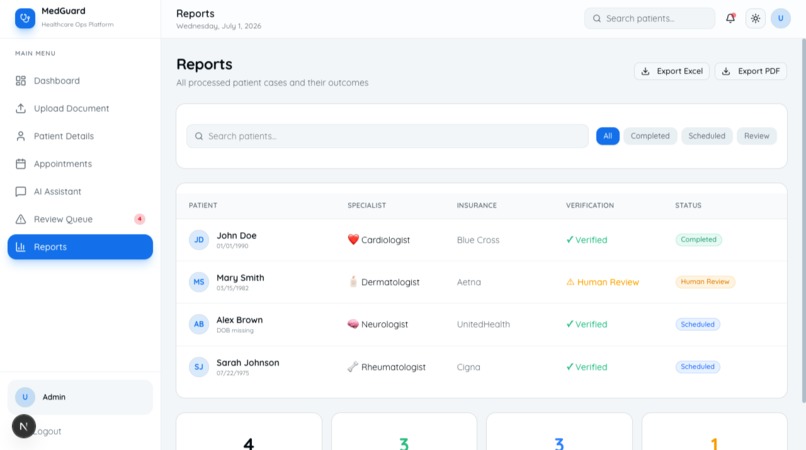Viewport: 806px width, 450px height.
Task: Select the Reports menu item
Action: tap(80, 247)
